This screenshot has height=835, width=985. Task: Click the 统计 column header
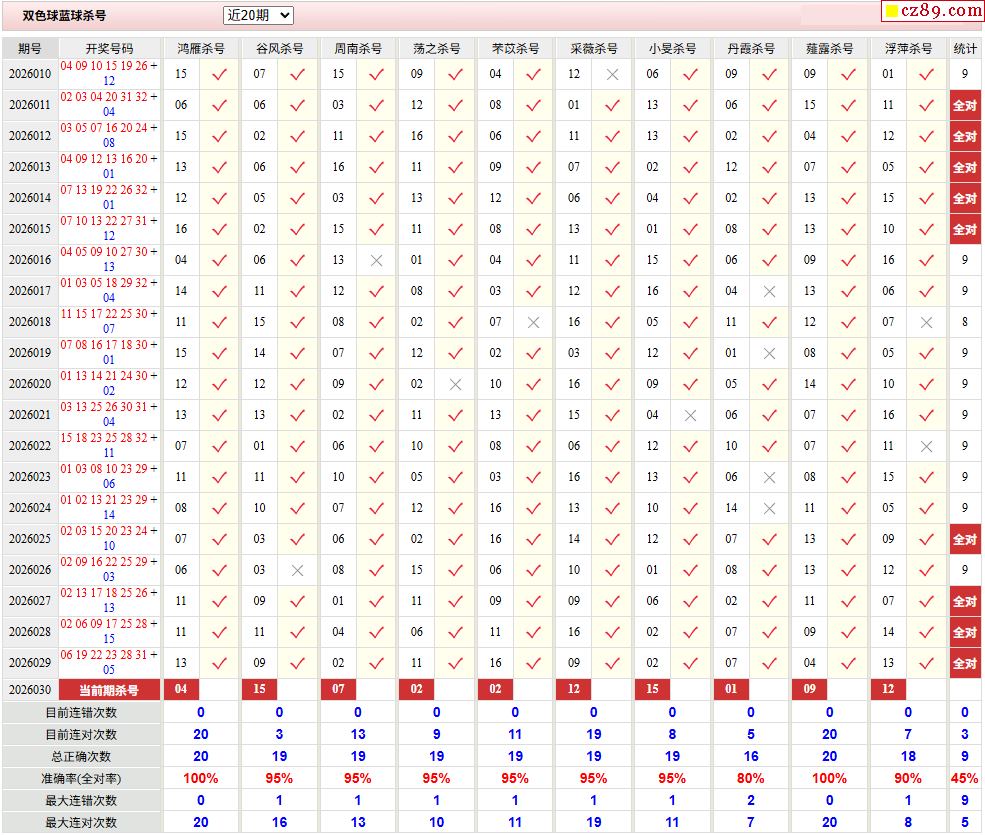pos(965,48)
